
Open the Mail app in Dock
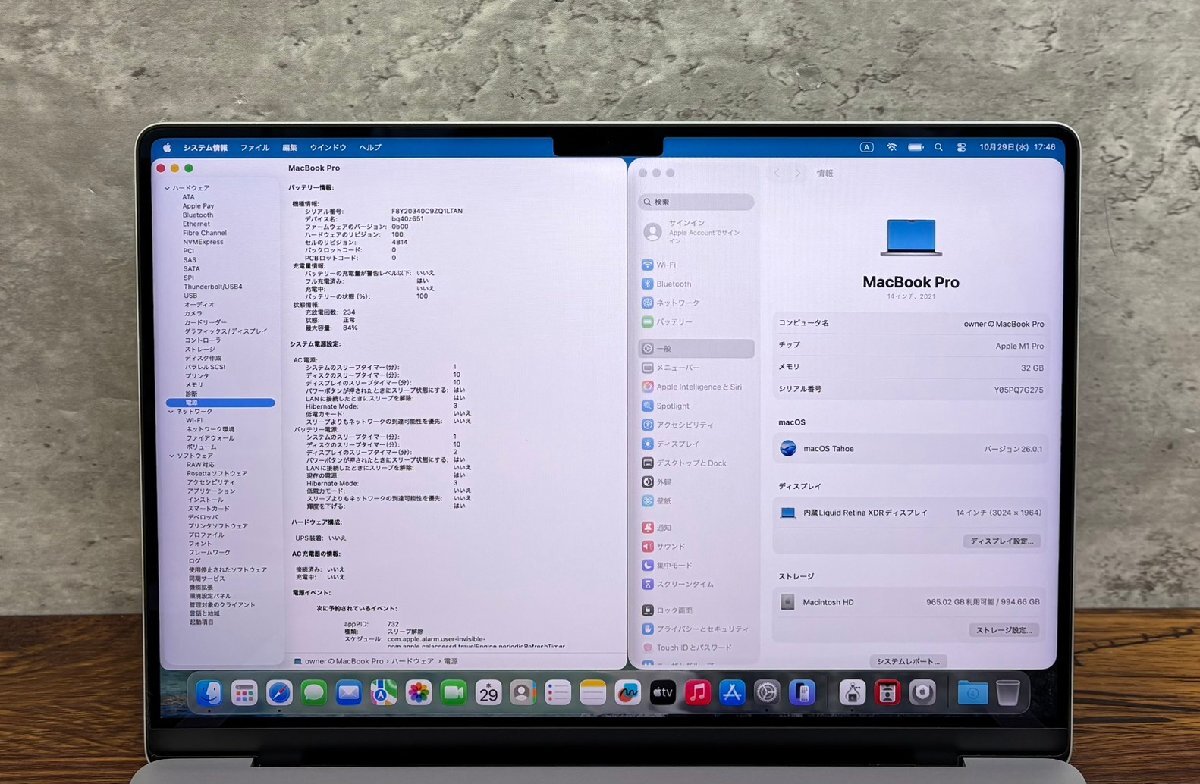coord(348,693)
